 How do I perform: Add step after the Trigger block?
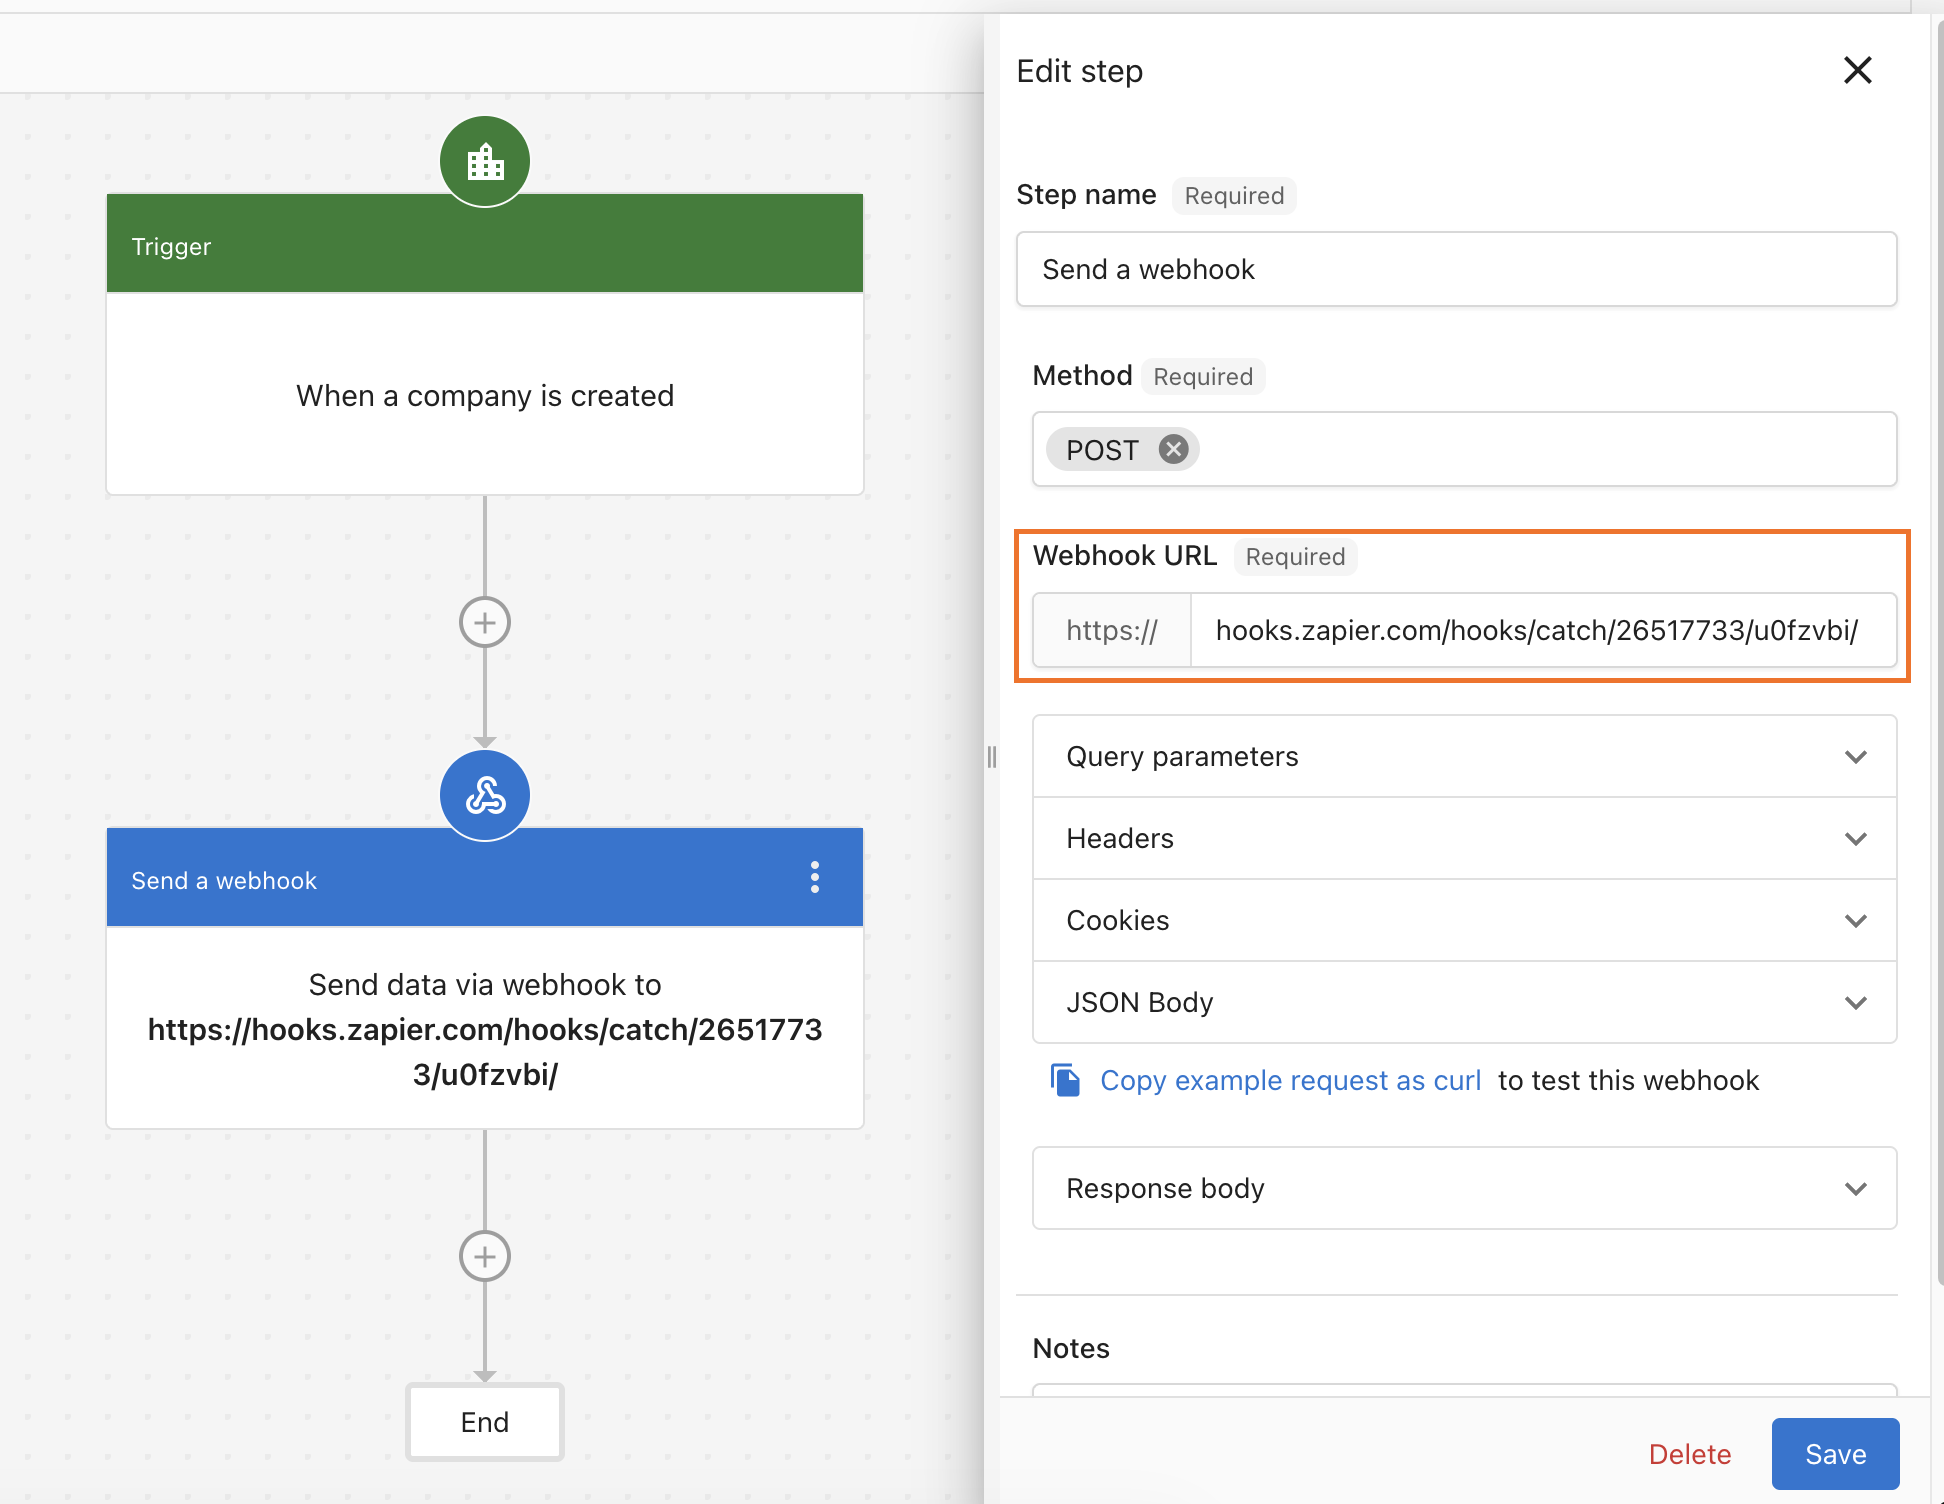click(x=485, y=622)
